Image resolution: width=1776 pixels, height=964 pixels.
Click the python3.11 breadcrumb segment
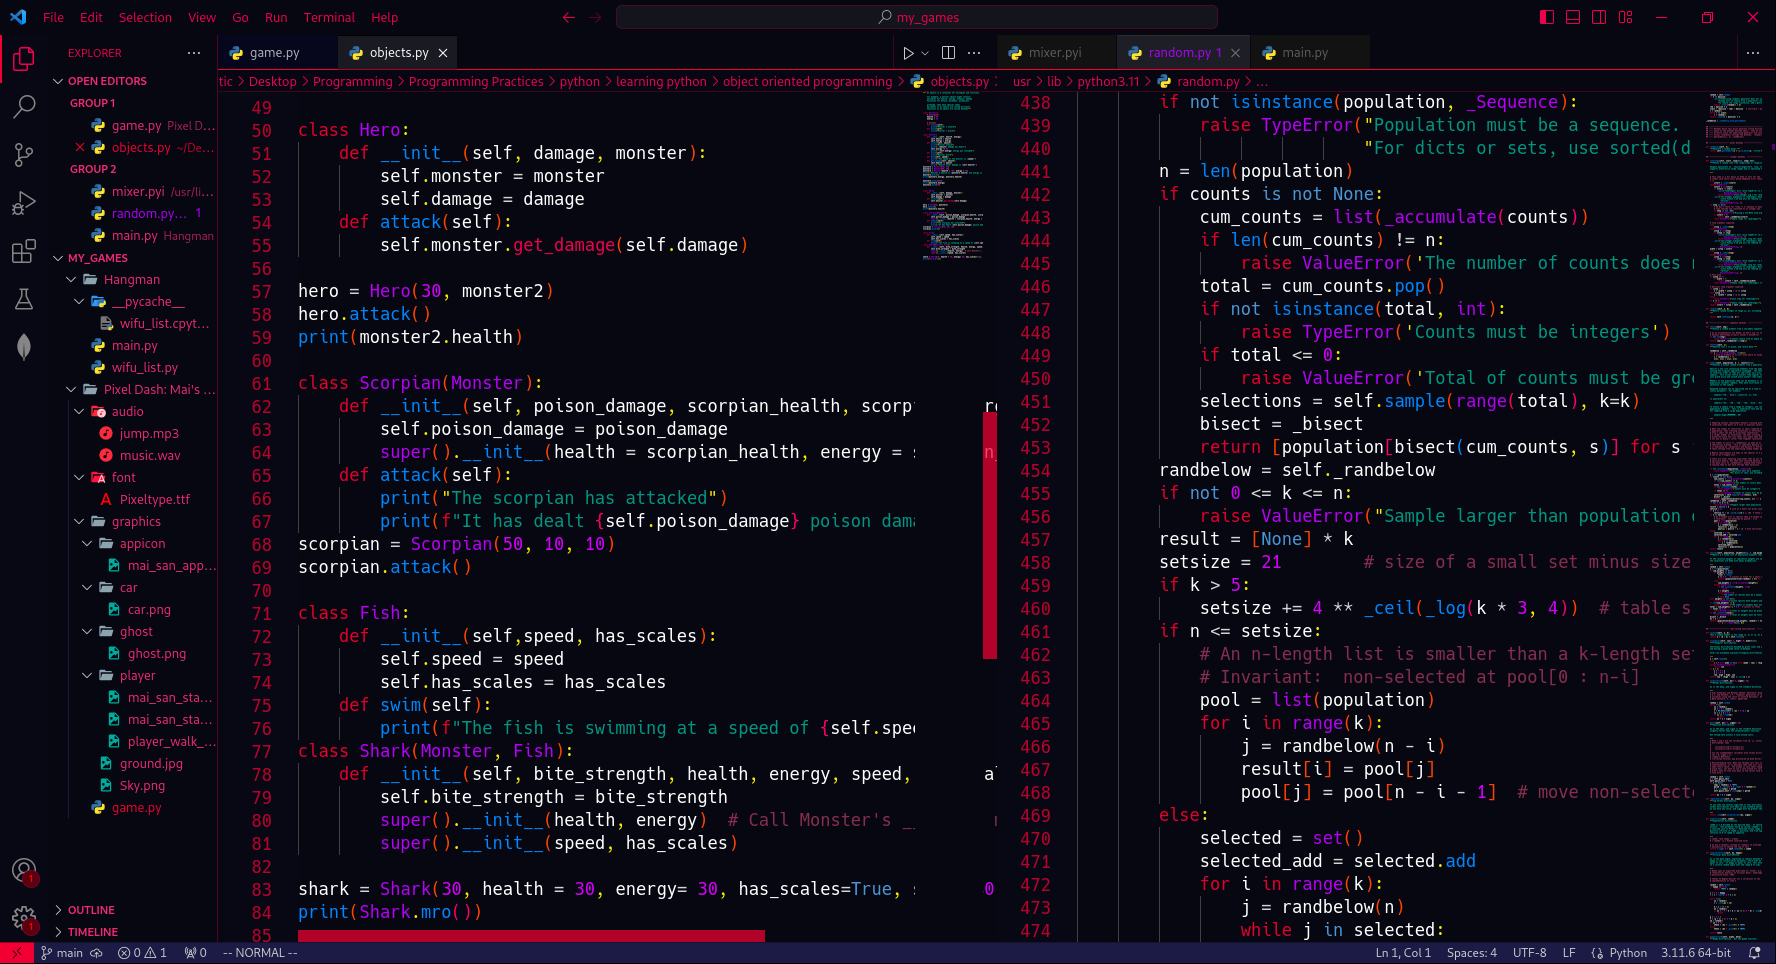[x=1108, y=82]
